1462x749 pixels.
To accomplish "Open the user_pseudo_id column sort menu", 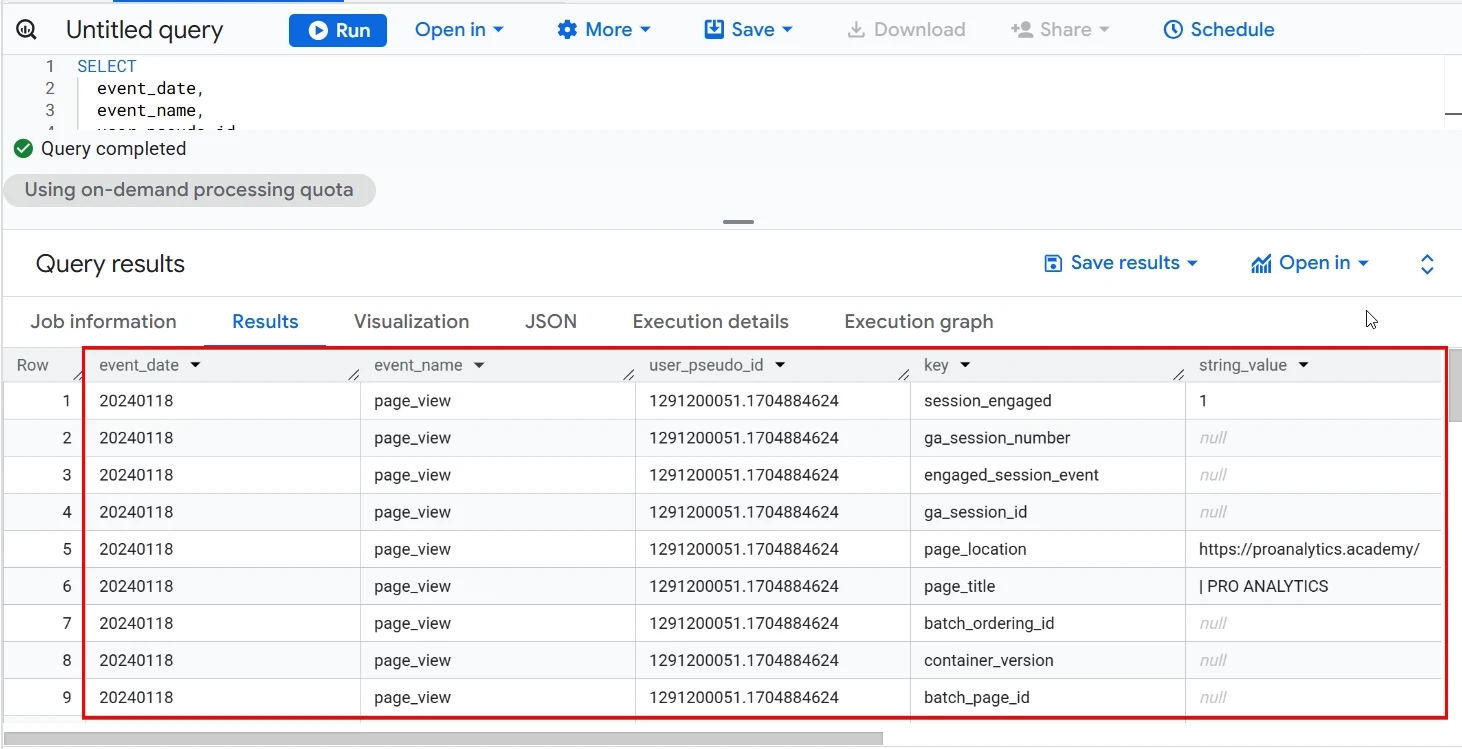I will click(780, 366).
